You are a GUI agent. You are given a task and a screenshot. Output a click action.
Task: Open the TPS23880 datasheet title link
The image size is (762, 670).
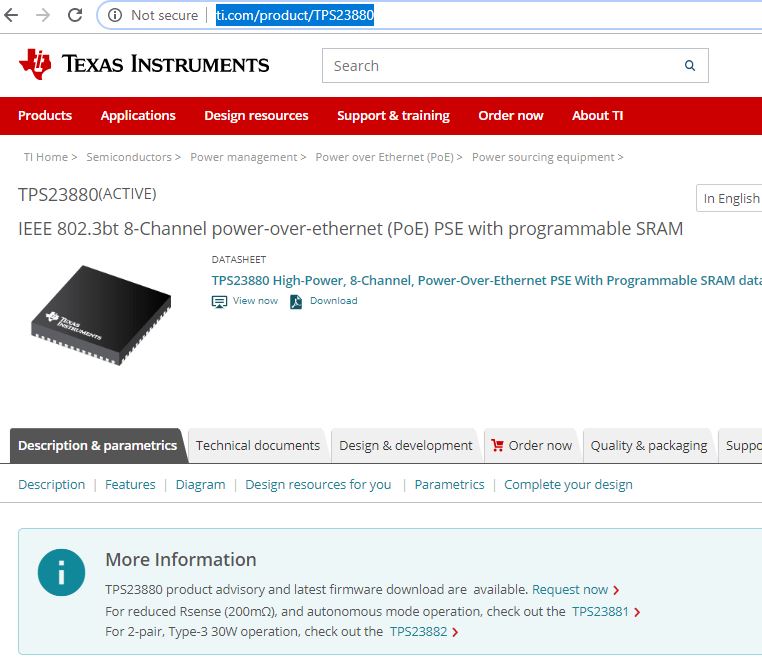[486, 280]
